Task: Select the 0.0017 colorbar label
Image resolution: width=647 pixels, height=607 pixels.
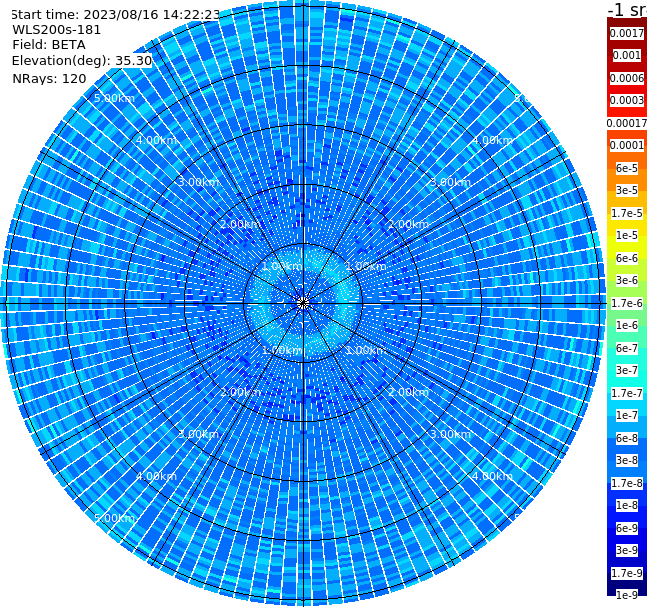Action: click(x=627, y=33)
